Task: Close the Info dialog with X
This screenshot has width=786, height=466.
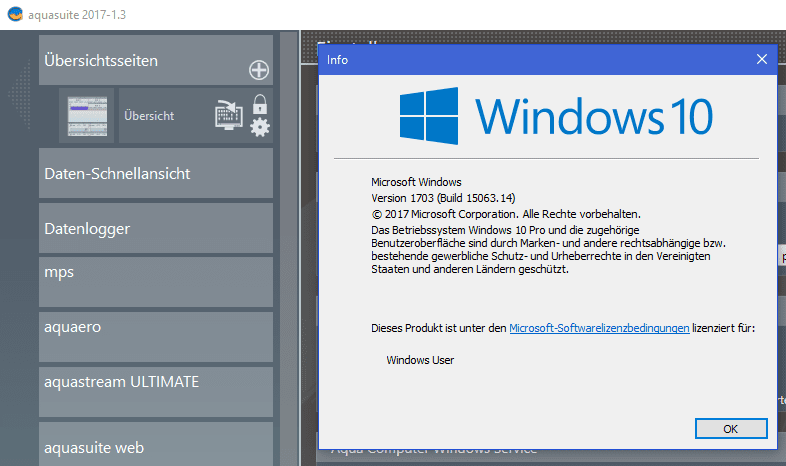Action: 761,59
